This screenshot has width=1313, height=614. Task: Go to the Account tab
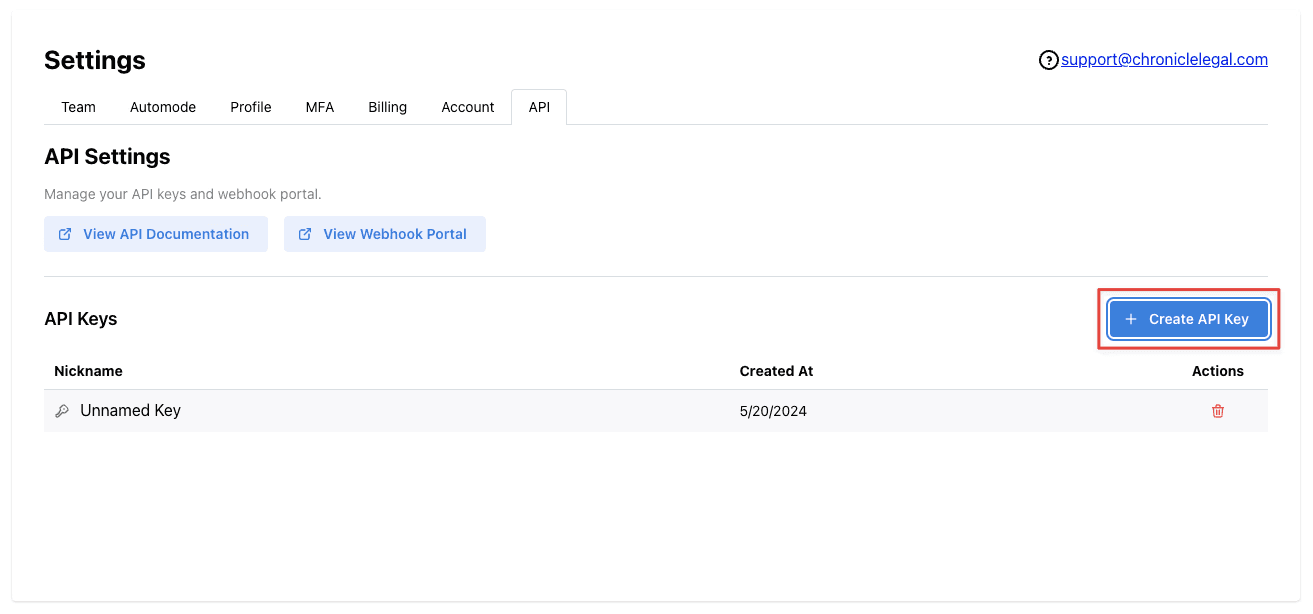pos(467,107)
